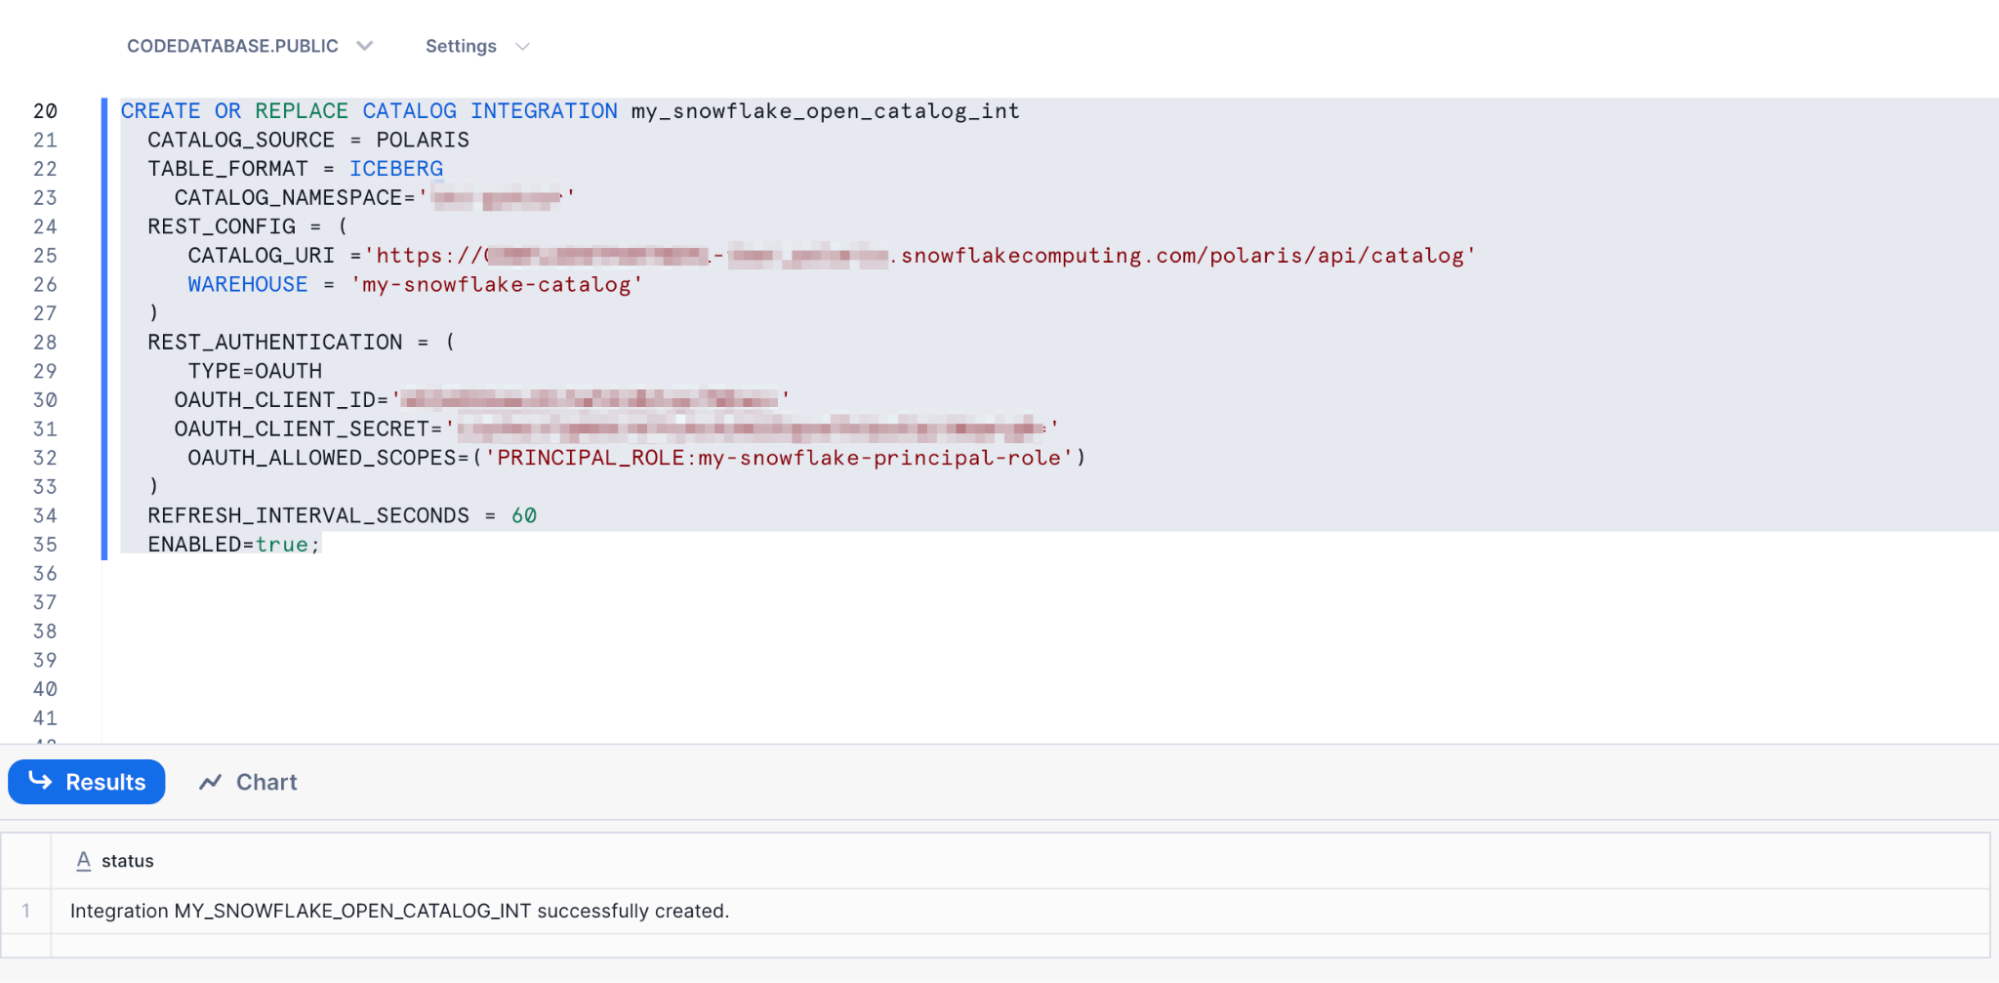Image resolution: width=1999 pixels, height=983 pixels.
Task: Click the status column header name
Action: (128, 861)
